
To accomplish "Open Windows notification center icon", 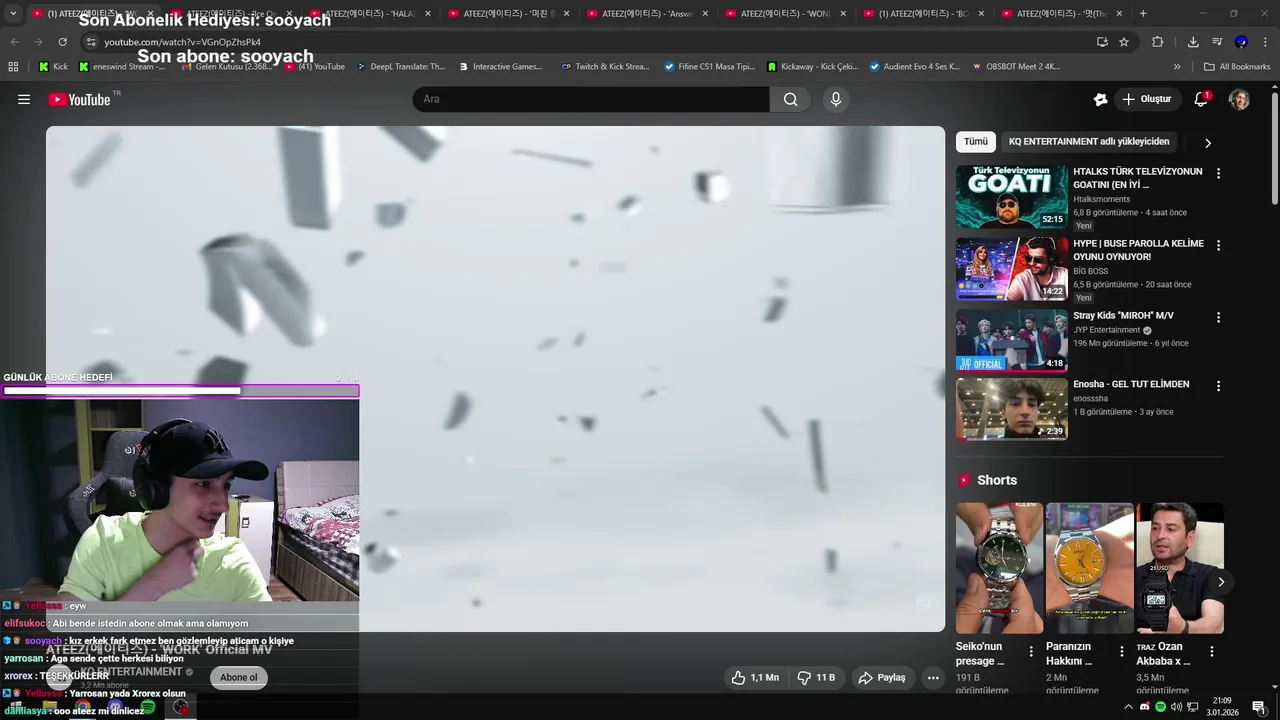I will (x=1259, y=707).
